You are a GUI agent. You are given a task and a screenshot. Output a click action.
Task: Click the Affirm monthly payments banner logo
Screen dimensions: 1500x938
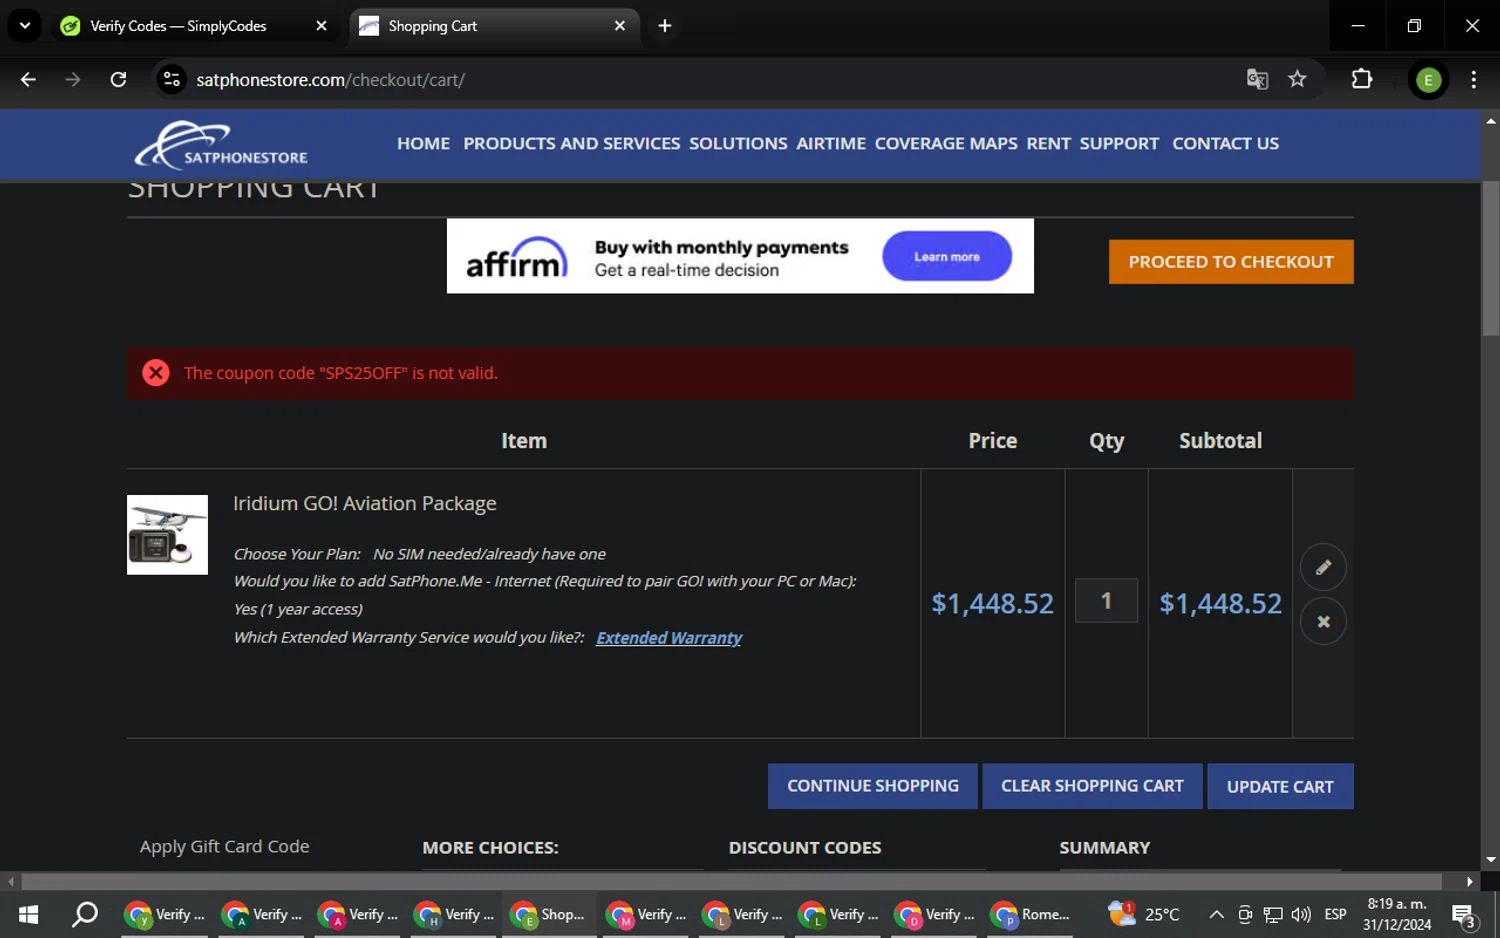point(517,257)
